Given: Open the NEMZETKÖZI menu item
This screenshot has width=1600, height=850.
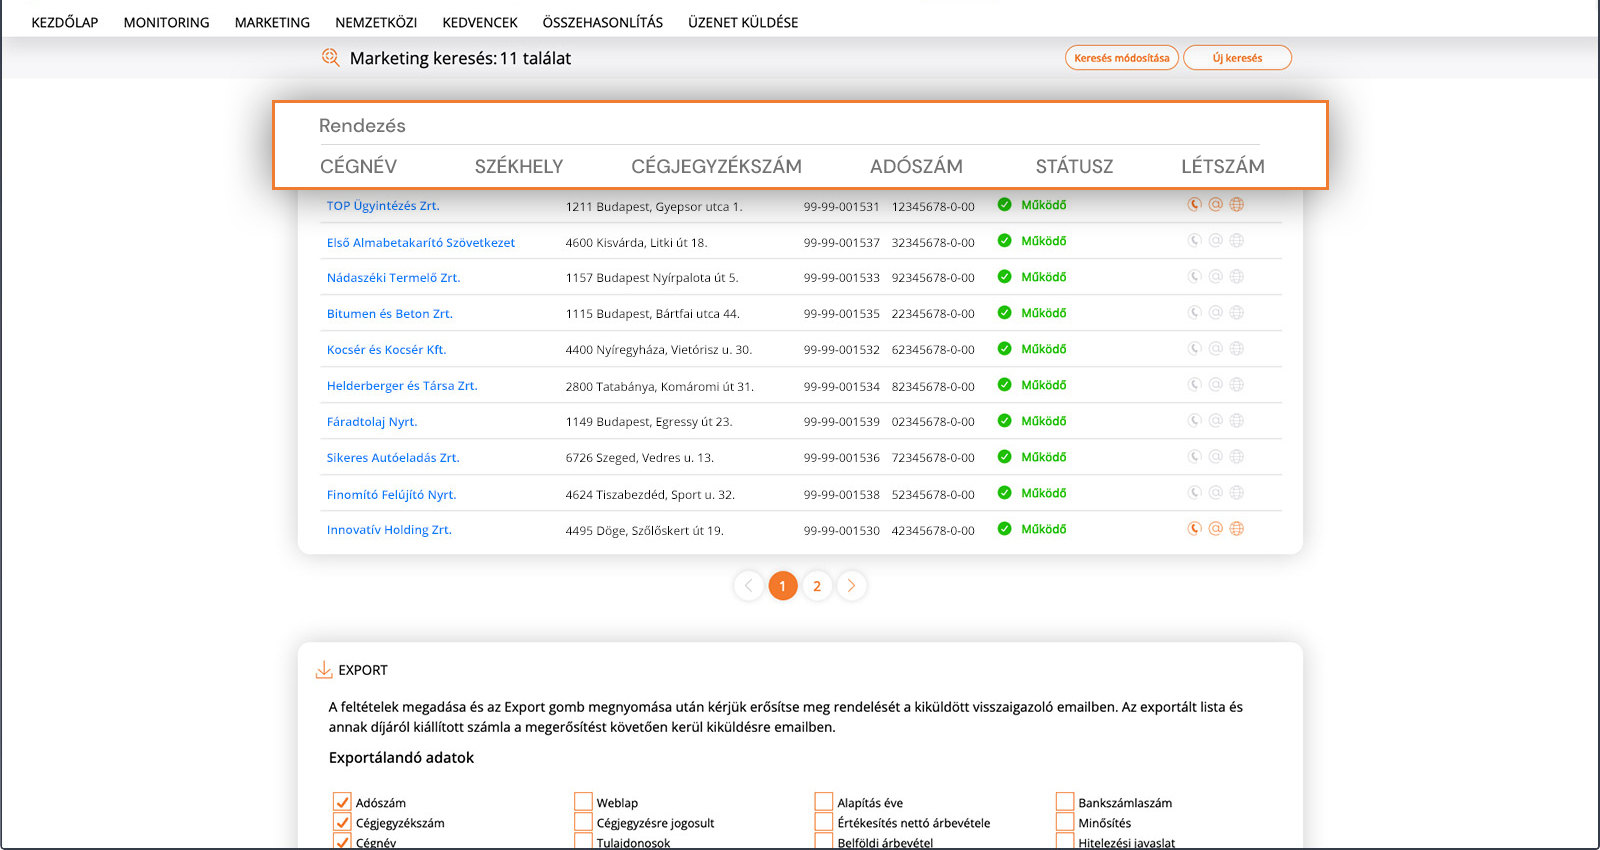Looking at the screenshot, I should 376,22.
